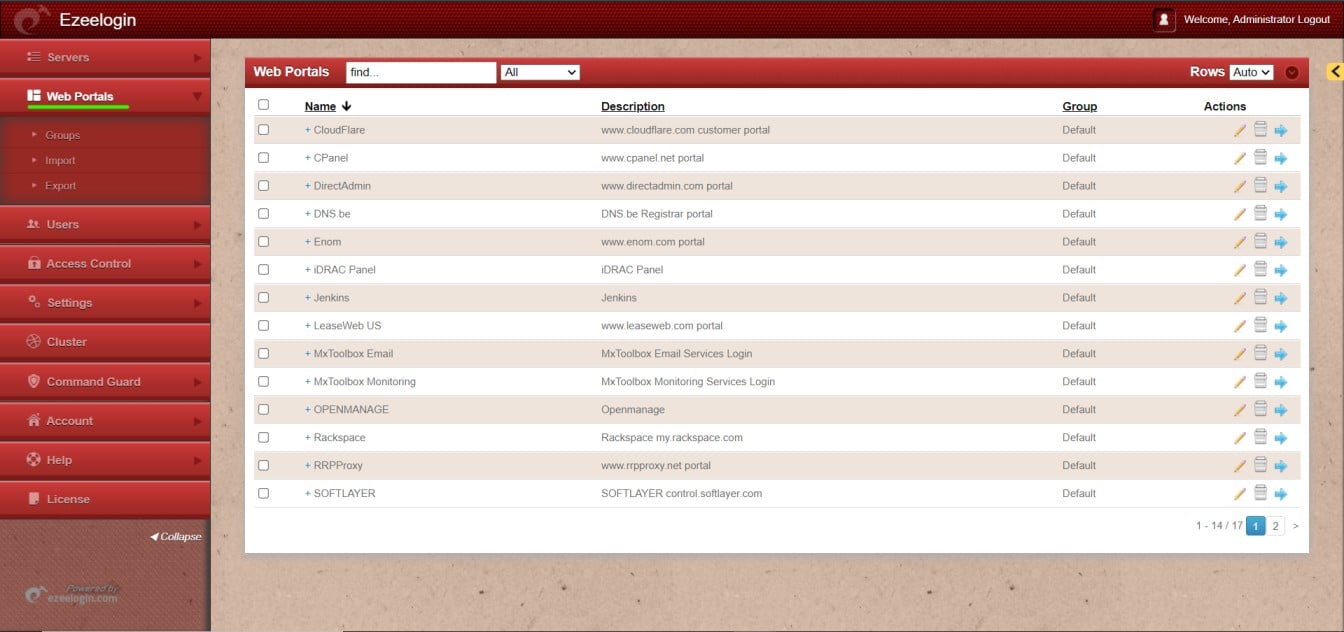This screenshot has width=1344, height=632.
Task: Delete the OPENMANAGE portal entry
Action: coord(1260,409)
